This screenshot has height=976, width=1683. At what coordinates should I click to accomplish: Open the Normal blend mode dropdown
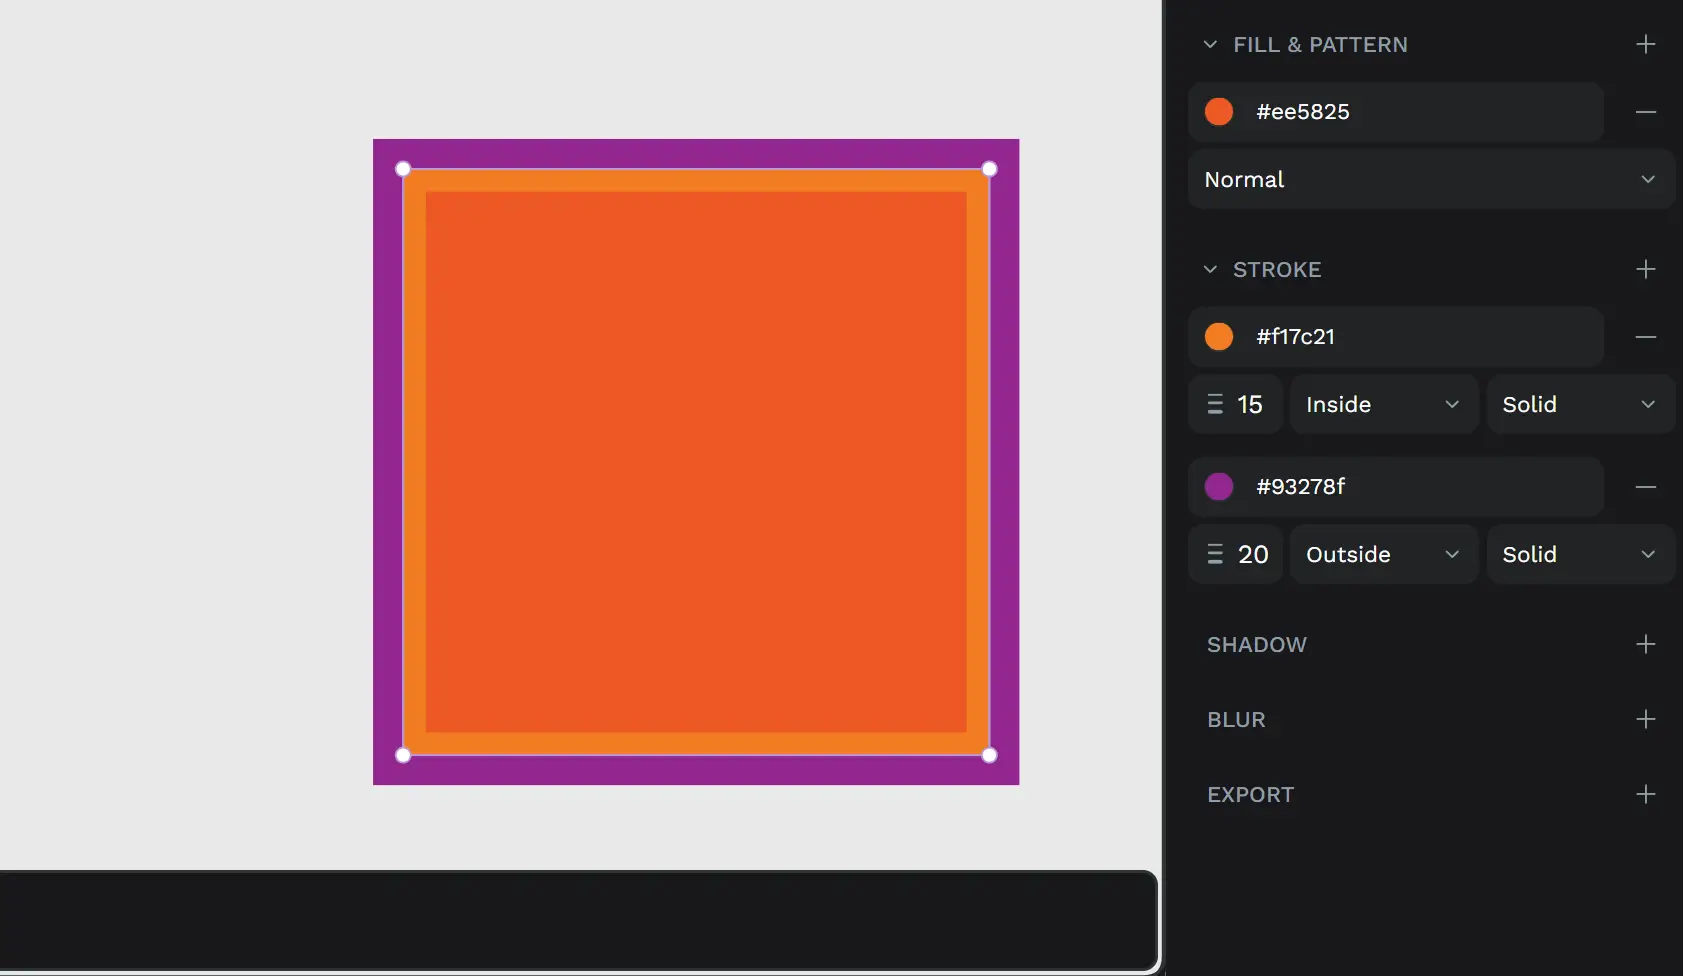[x=1430, y=180]
